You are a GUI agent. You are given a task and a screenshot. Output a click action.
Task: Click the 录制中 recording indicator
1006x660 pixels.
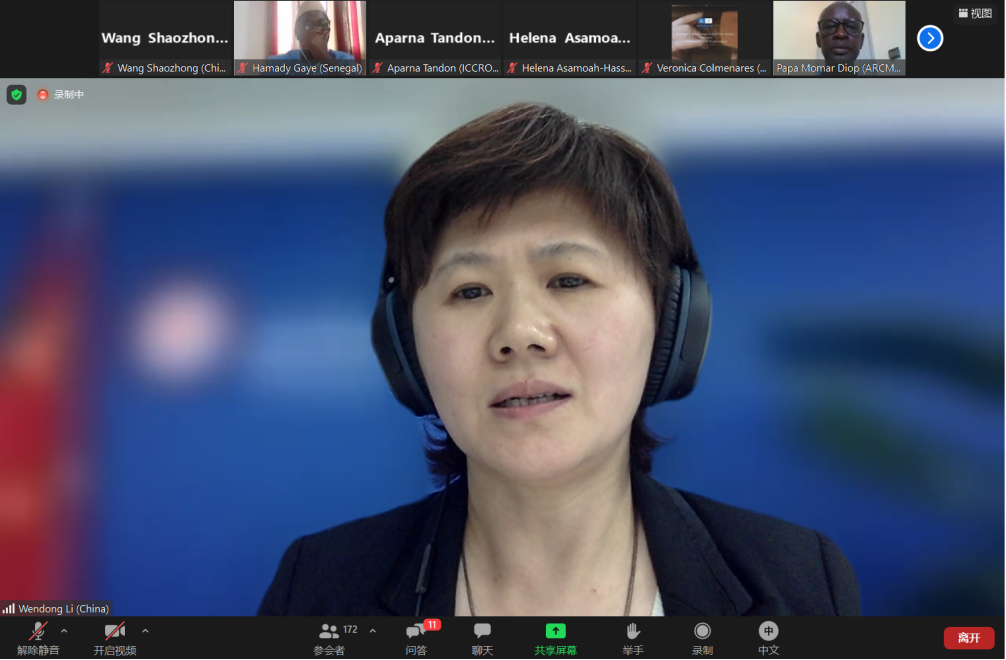point(61,95)
